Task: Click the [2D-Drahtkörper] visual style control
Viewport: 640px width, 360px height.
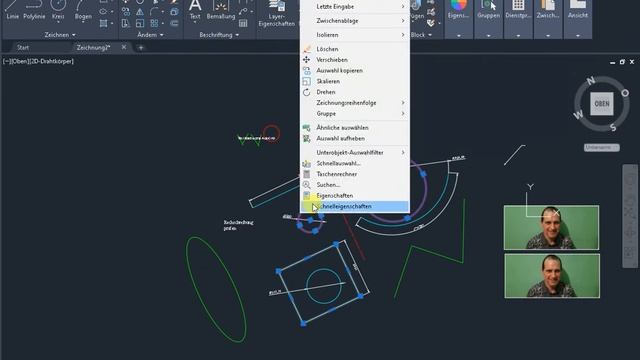Action: coord(51,61)
